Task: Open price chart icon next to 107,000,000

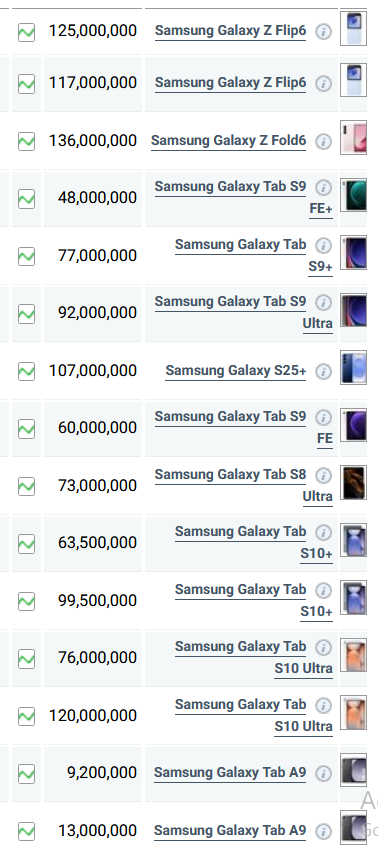Action: tap(26, 371)
